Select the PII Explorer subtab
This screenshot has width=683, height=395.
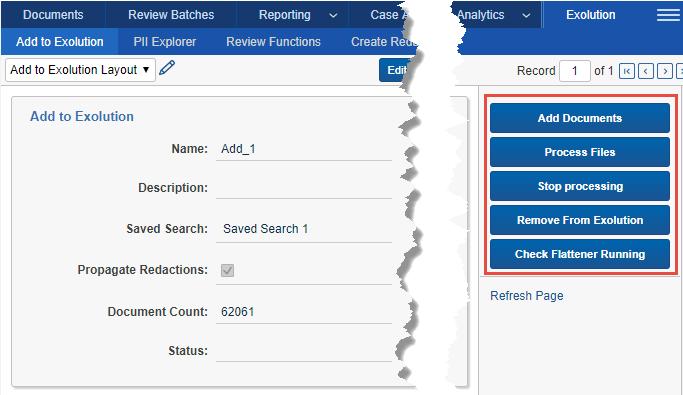[x=165, y=42]
